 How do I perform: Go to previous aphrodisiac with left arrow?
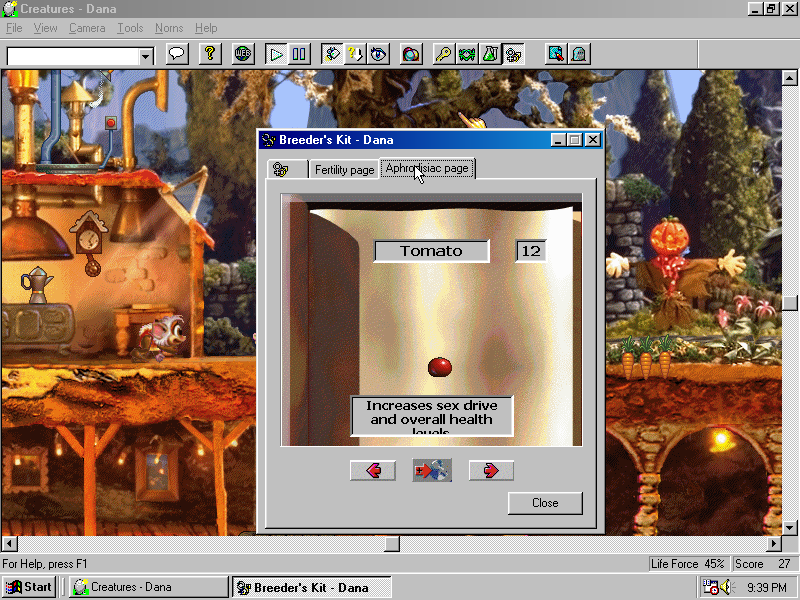coord(373,470)
